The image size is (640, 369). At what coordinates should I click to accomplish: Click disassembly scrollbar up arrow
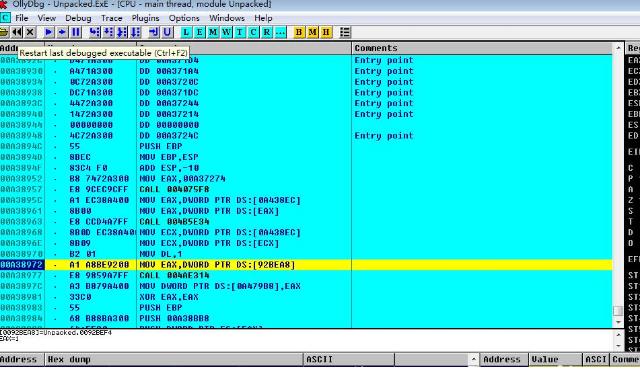(x=618, y=48)
